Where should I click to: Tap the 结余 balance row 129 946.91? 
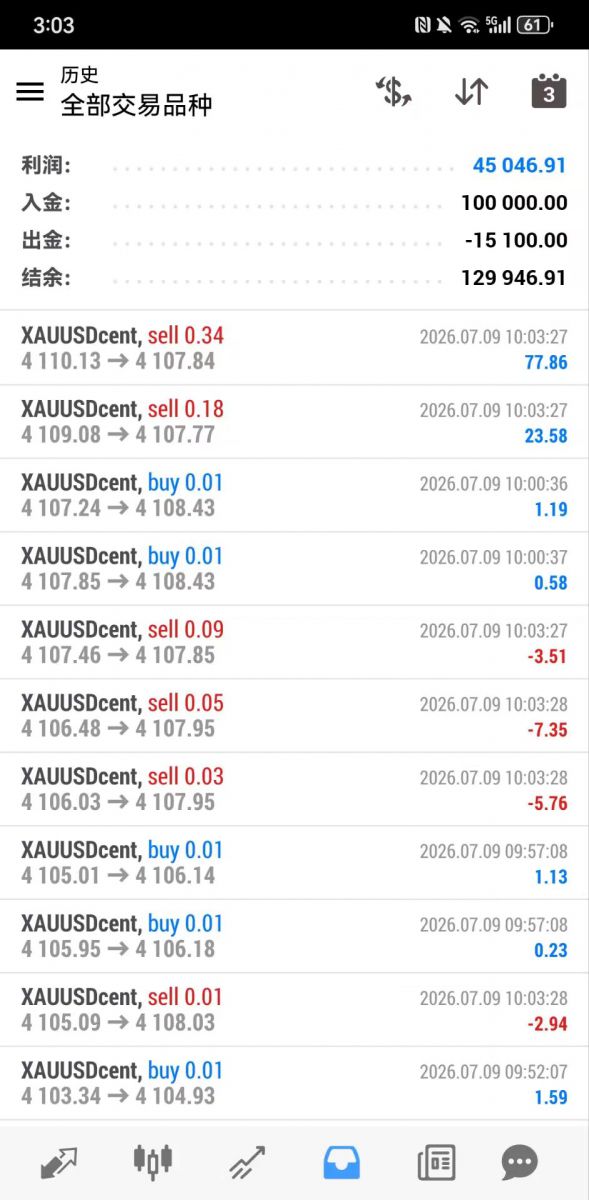pyautogui.click(x=294, y=278)
